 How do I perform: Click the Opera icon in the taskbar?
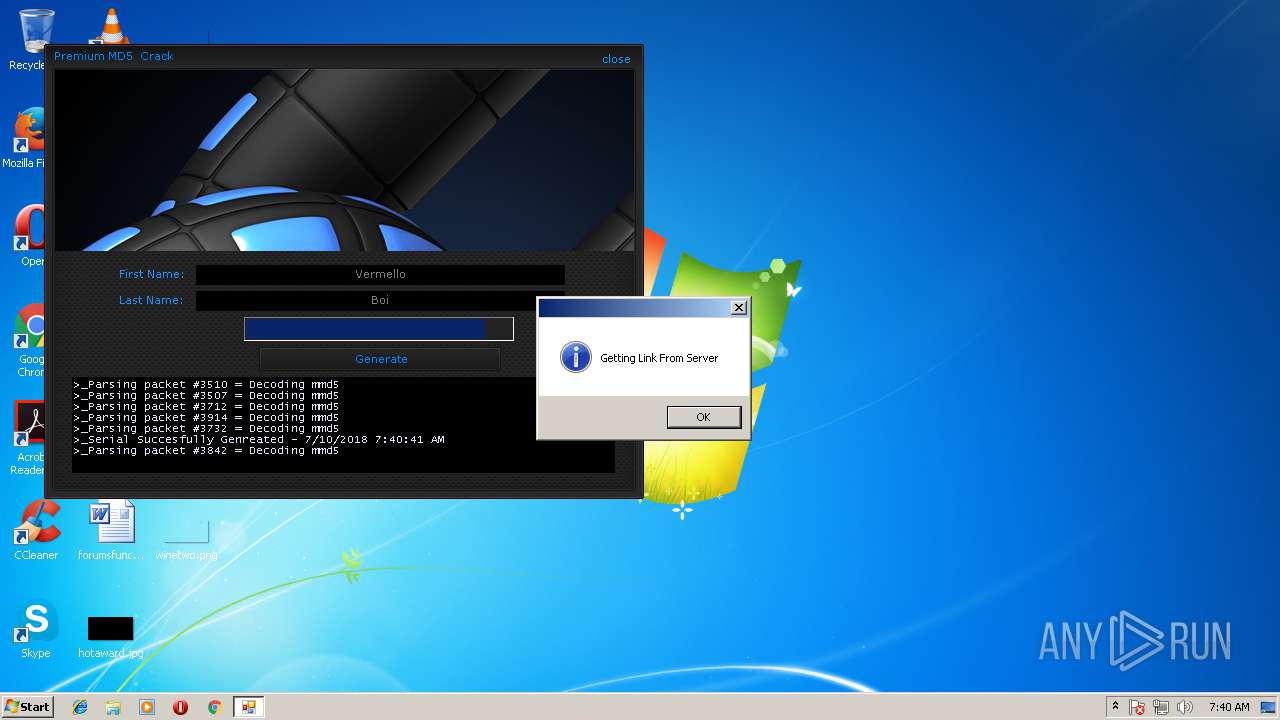coord(180,707)
